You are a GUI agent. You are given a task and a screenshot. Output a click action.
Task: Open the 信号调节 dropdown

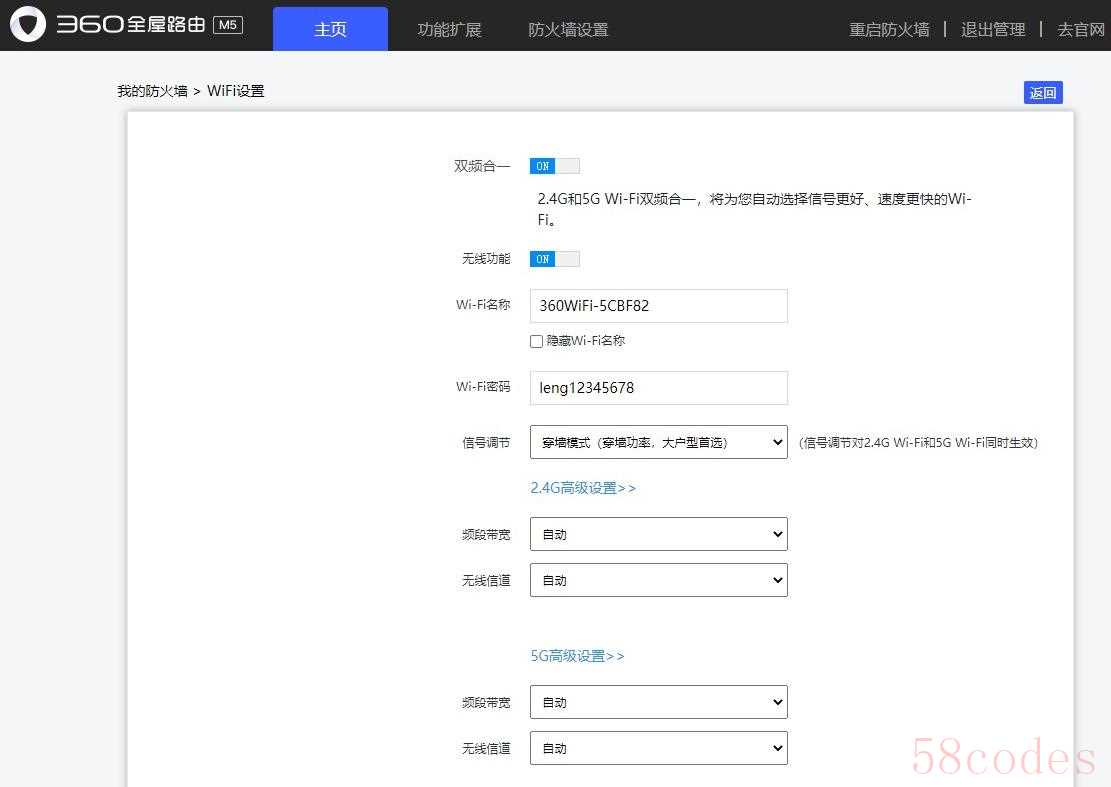pos(658,442)
